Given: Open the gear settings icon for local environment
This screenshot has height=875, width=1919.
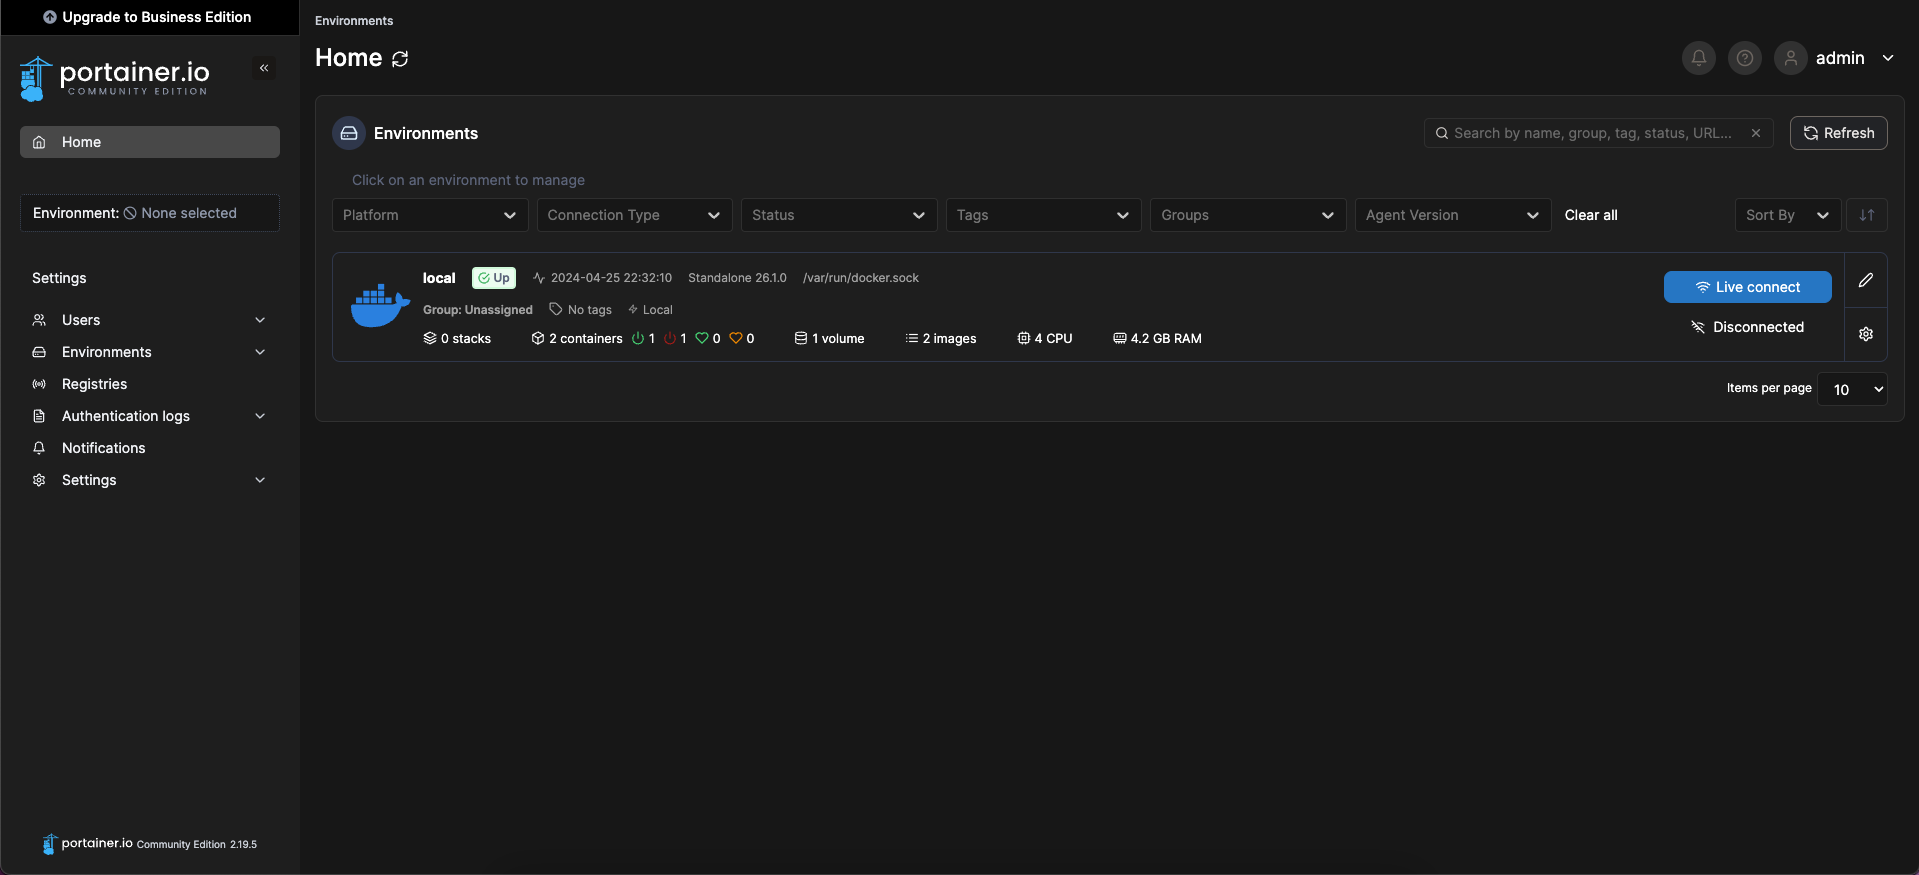Looking at the screenshot, I should click(x=1866, y=334).
